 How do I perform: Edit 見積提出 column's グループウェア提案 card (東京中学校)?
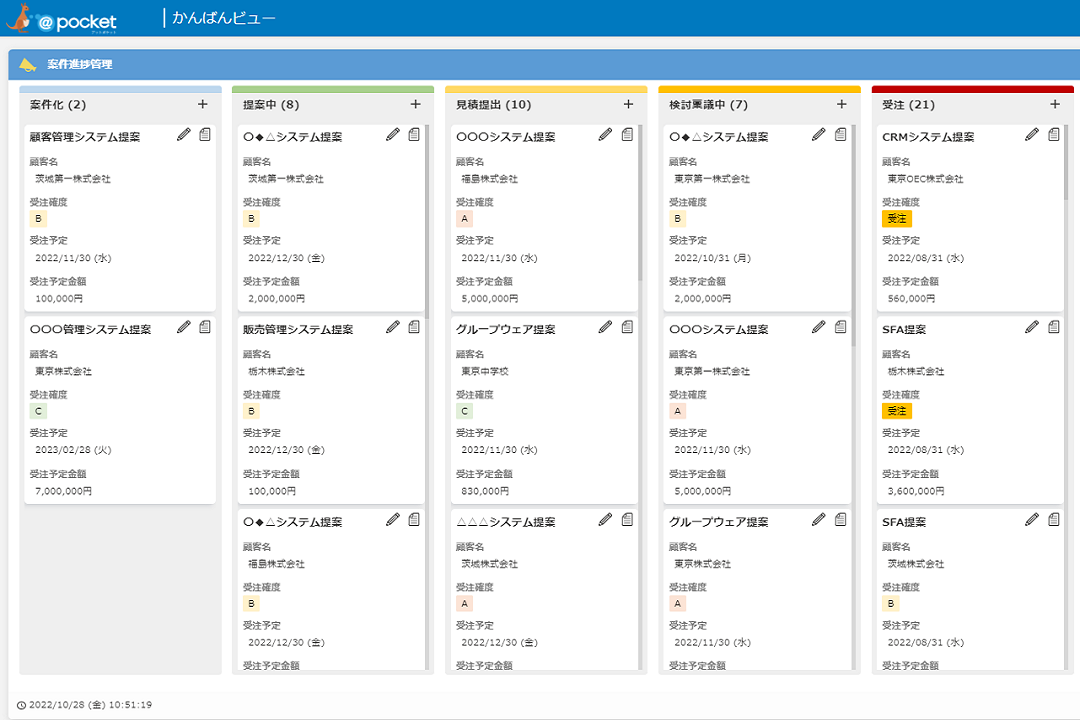tap(605, 327)
